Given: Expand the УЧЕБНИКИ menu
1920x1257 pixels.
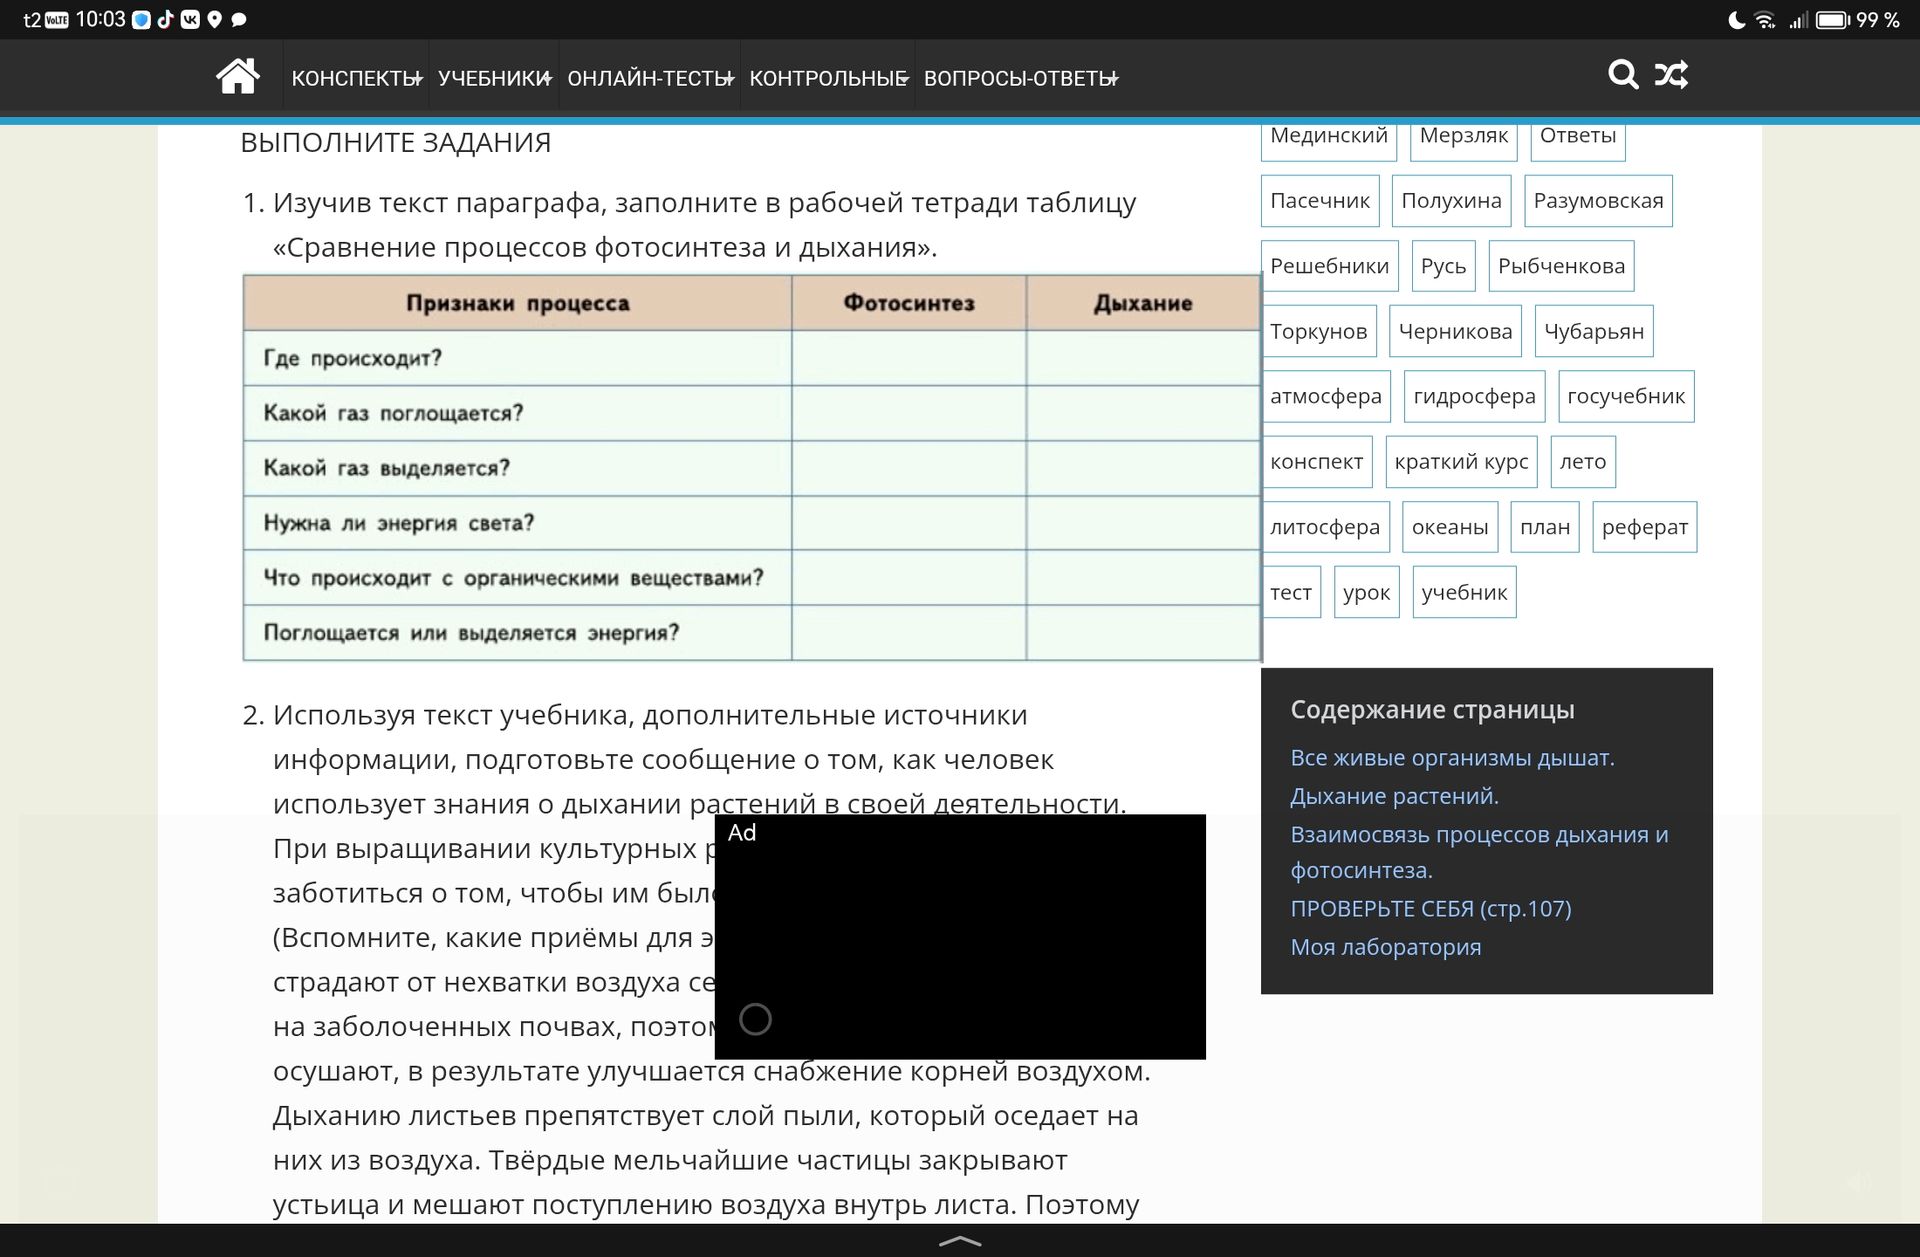Looking at the screenshot, I should [494, 78].
